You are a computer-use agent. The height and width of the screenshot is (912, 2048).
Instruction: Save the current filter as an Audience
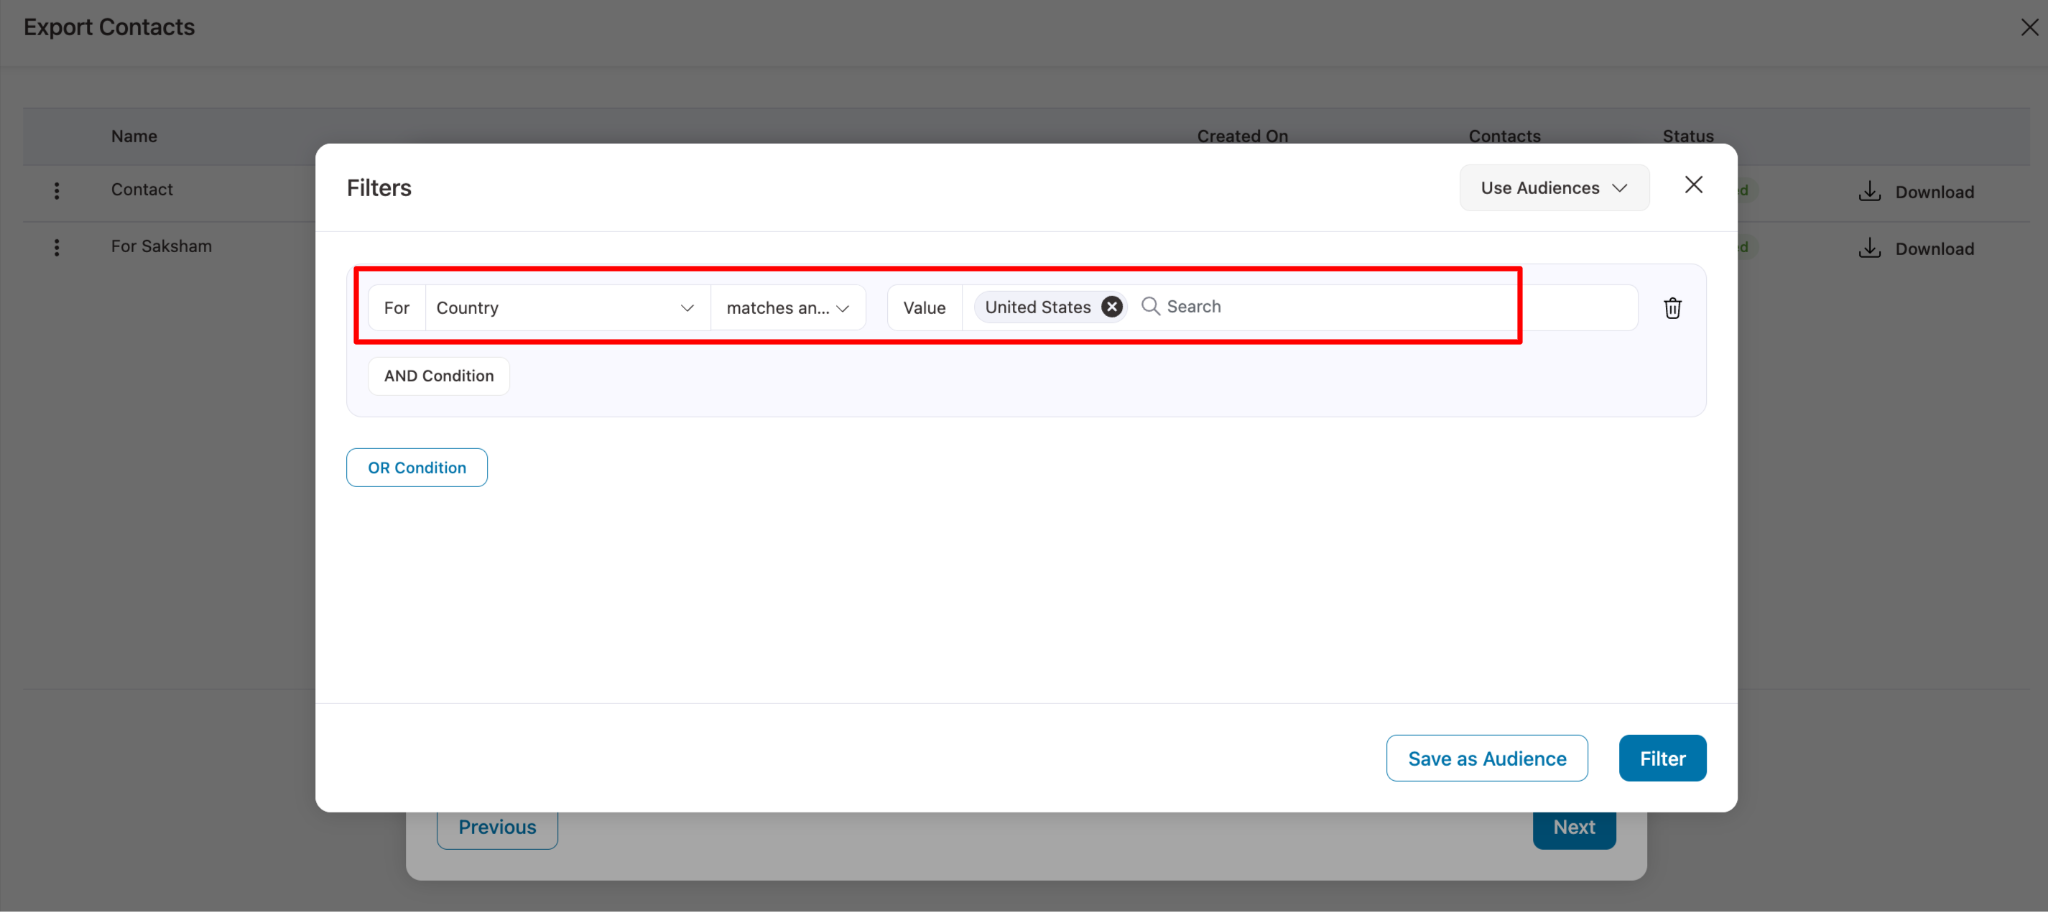point(1486,758)
